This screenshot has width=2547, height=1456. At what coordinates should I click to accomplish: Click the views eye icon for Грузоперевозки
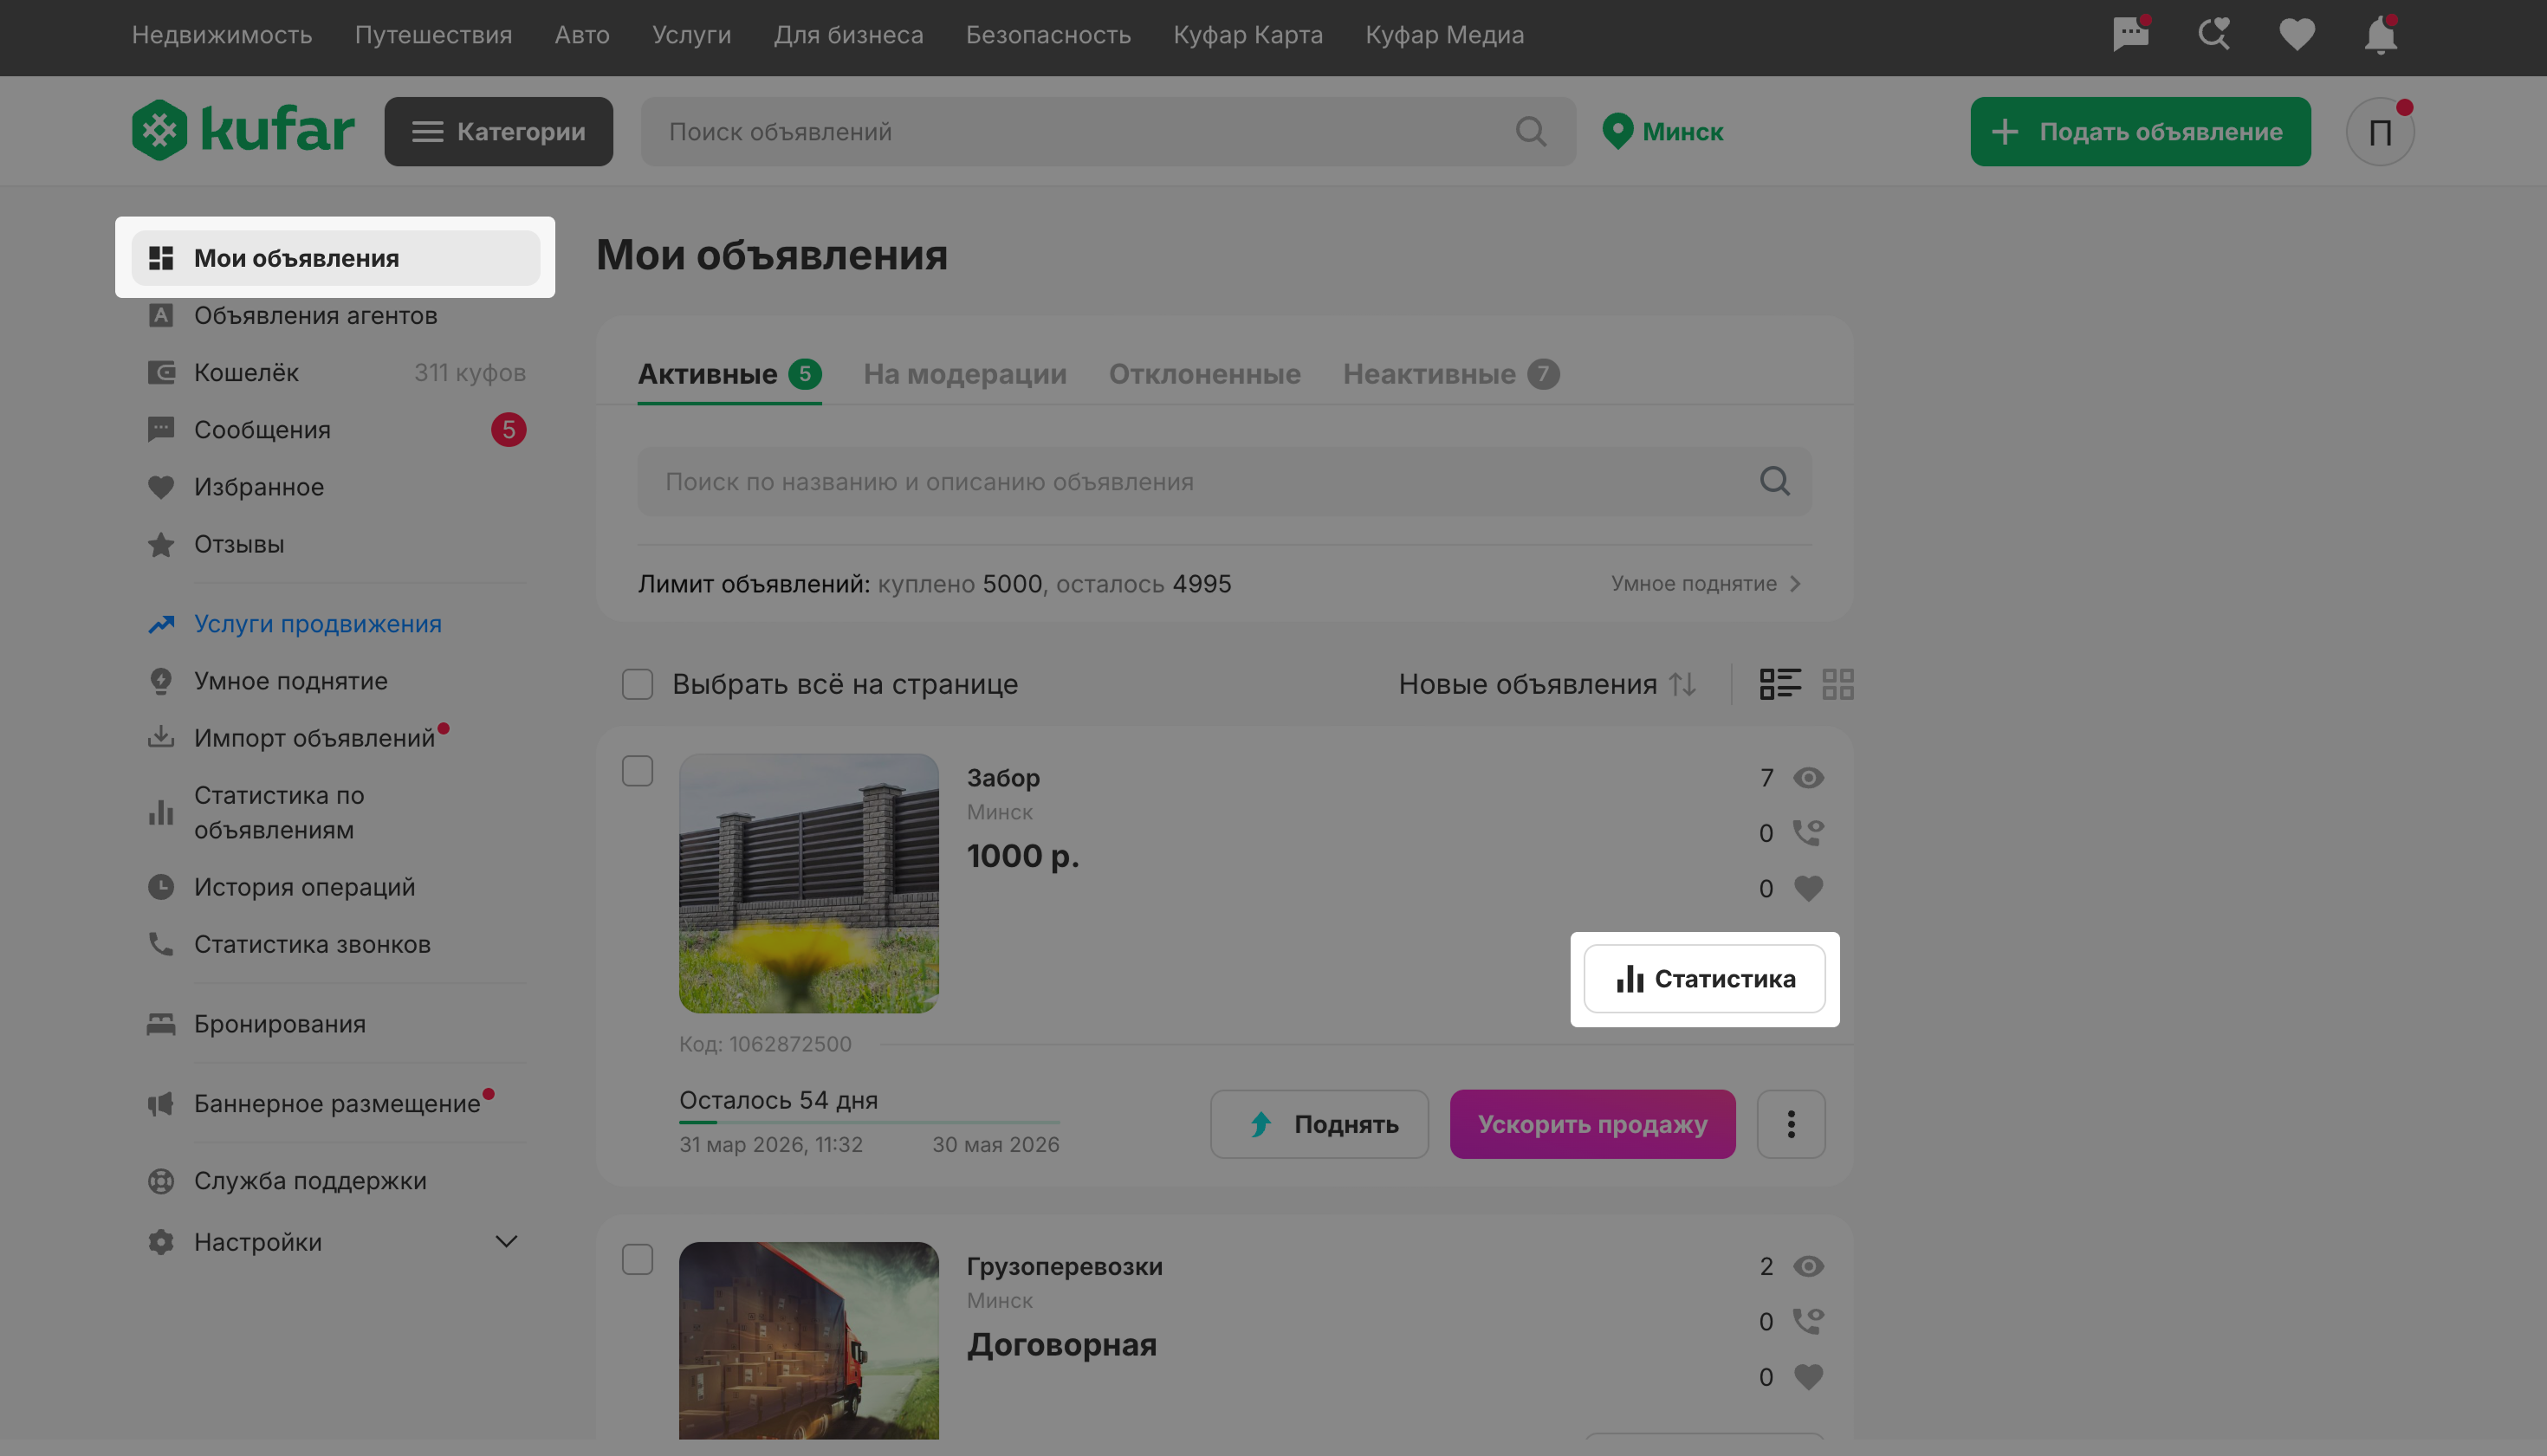[x=1808, y=1266]
